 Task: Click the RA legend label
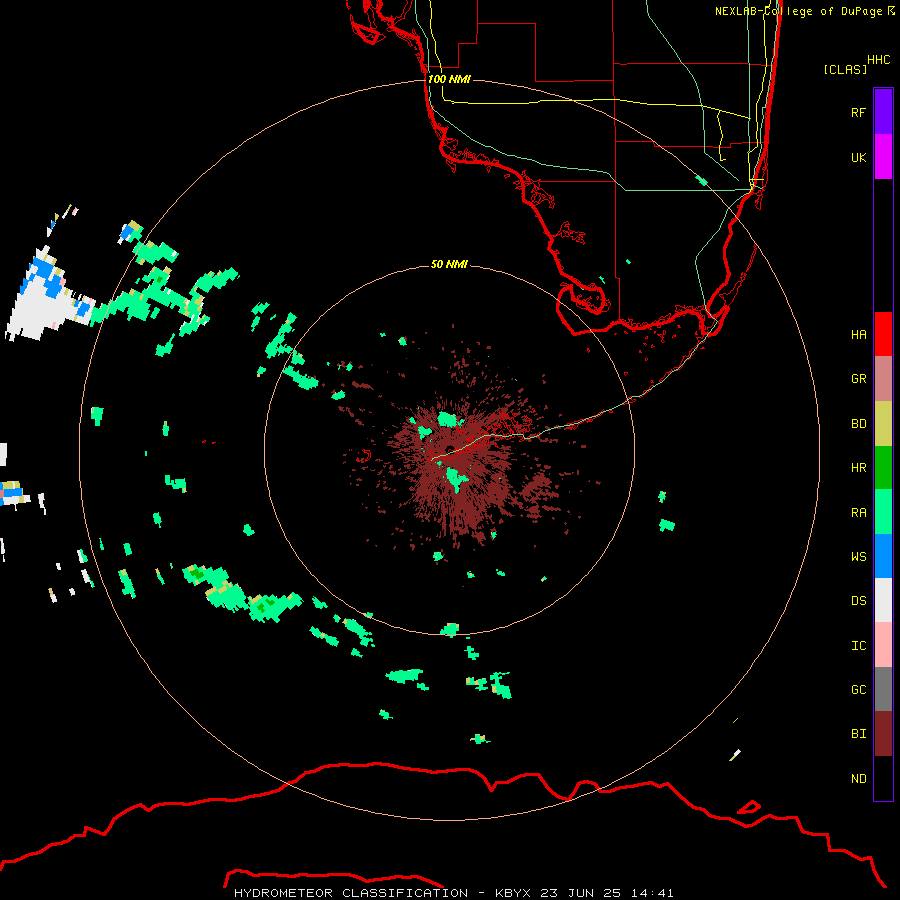pyautogui.click(x=858, y=513)
